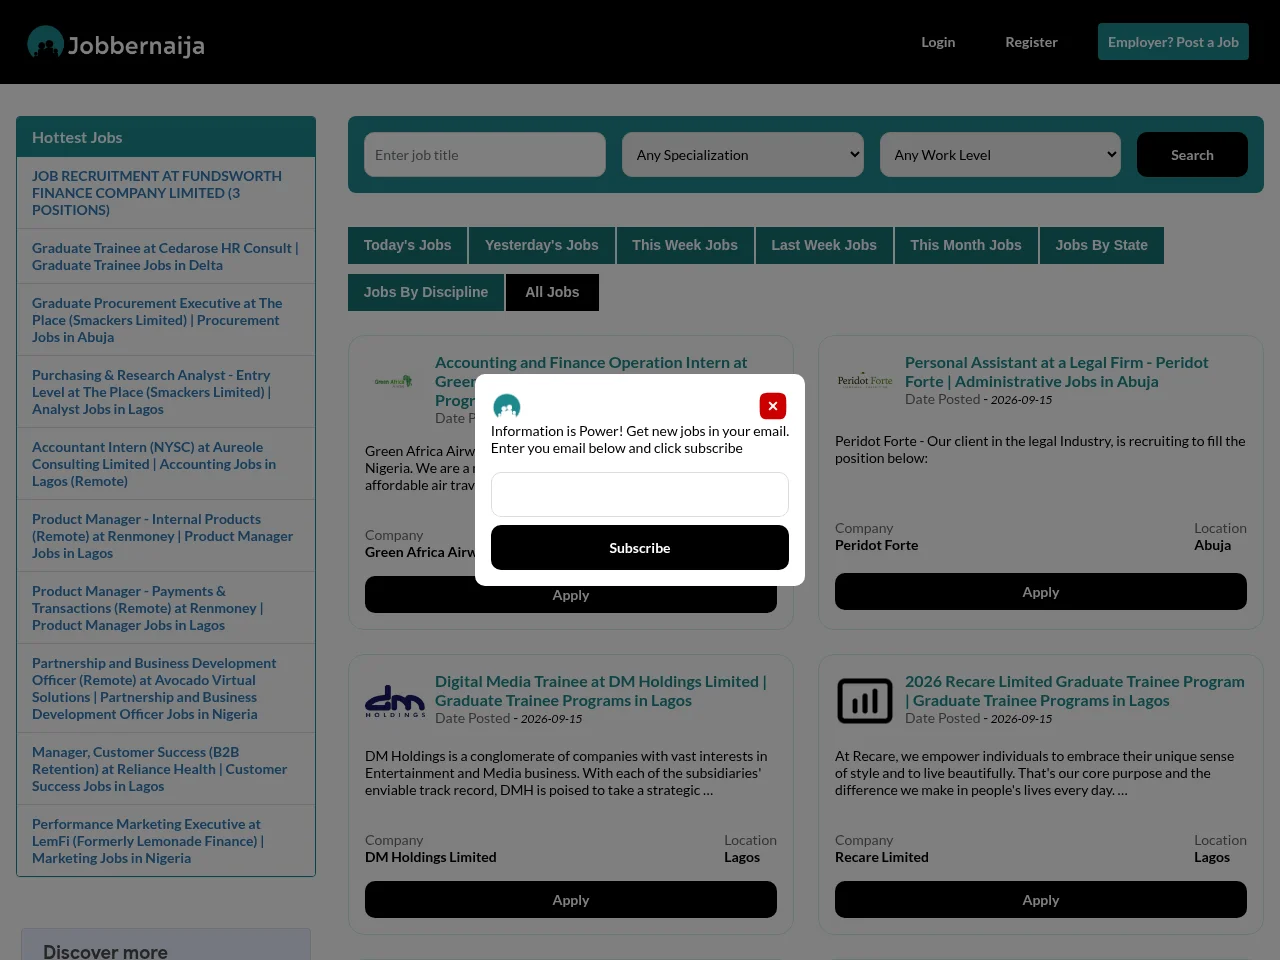Click Employer? Post a Job button
The height and width of the screenshot is (960, 1280).
pyautogui.click(x=1173, y=42)
